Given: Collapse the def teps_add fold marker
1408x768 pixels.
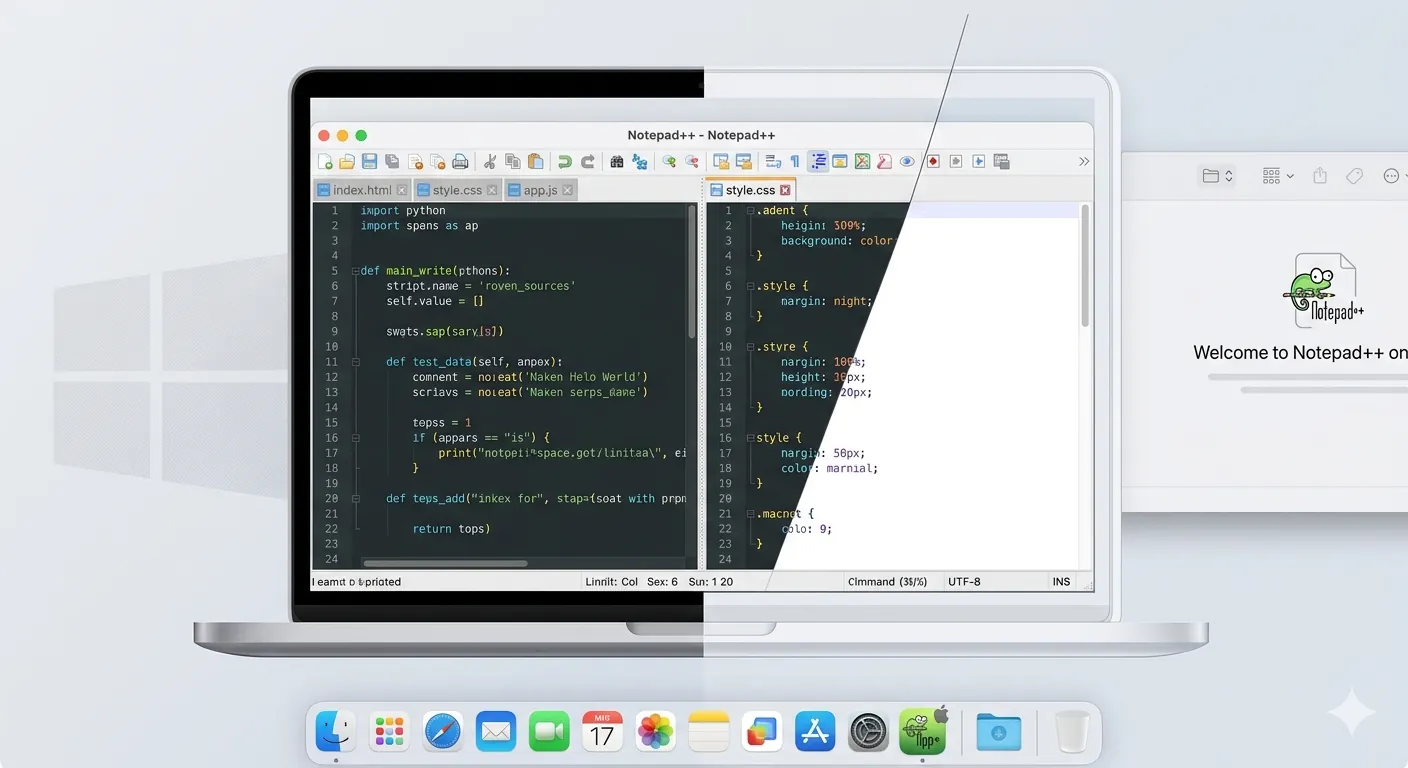Looking at the screenshot, I should point(355,498).
